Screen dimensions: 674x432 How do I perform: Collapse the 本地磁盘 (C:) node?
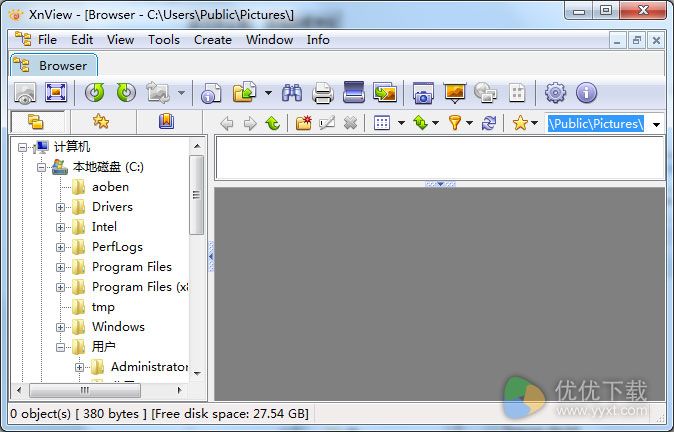42,167
